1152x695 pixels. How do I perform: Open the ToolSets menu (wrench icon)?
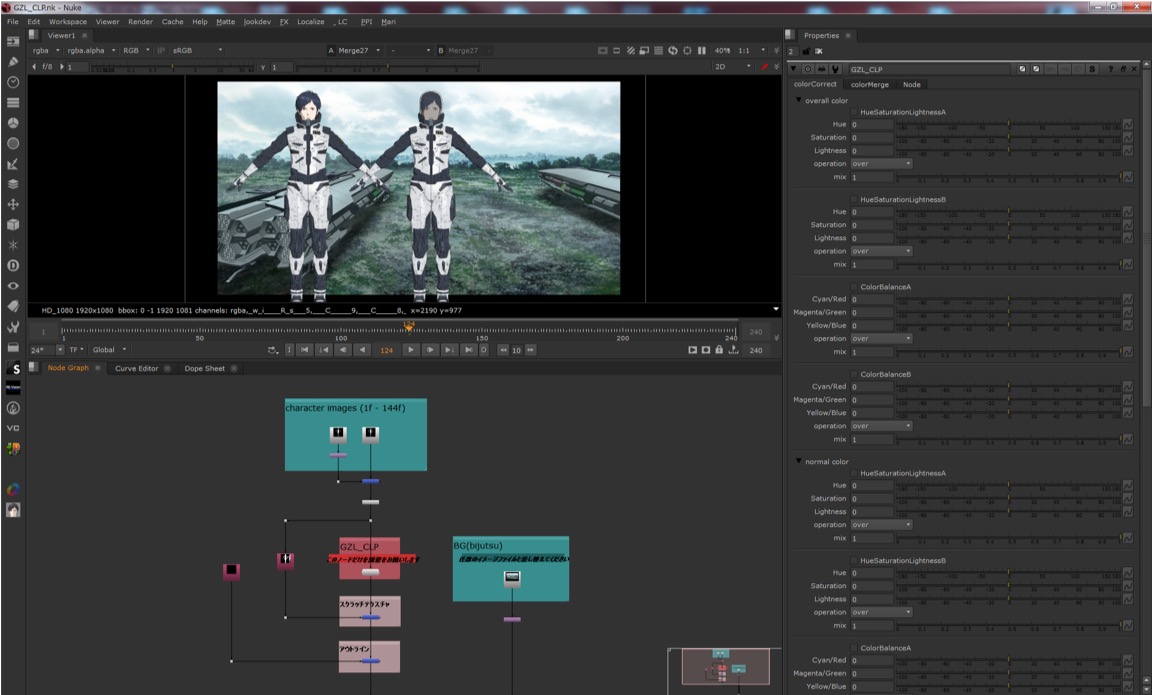[12, 327]
